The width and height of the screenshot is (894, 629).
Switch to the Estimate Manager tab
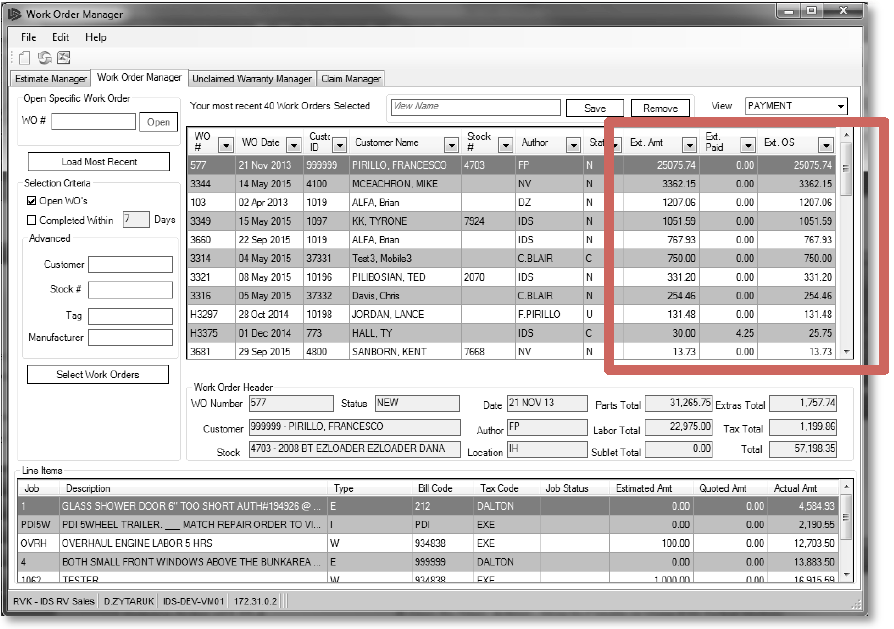click(x=51, y=79)
